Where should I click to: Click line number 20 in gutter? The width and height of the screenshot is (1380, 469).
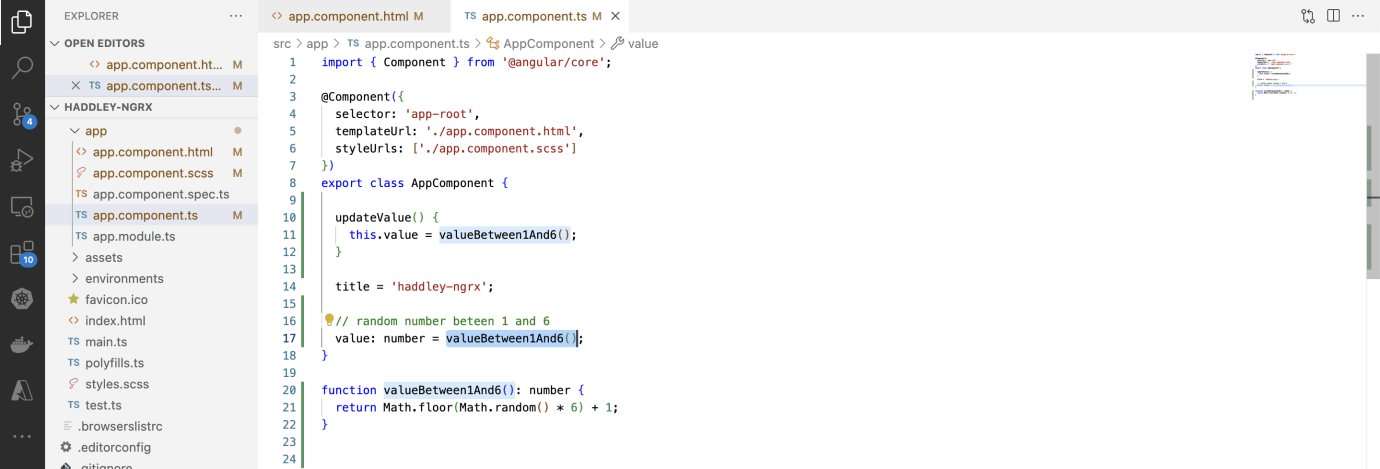click(x=289, y=390)
